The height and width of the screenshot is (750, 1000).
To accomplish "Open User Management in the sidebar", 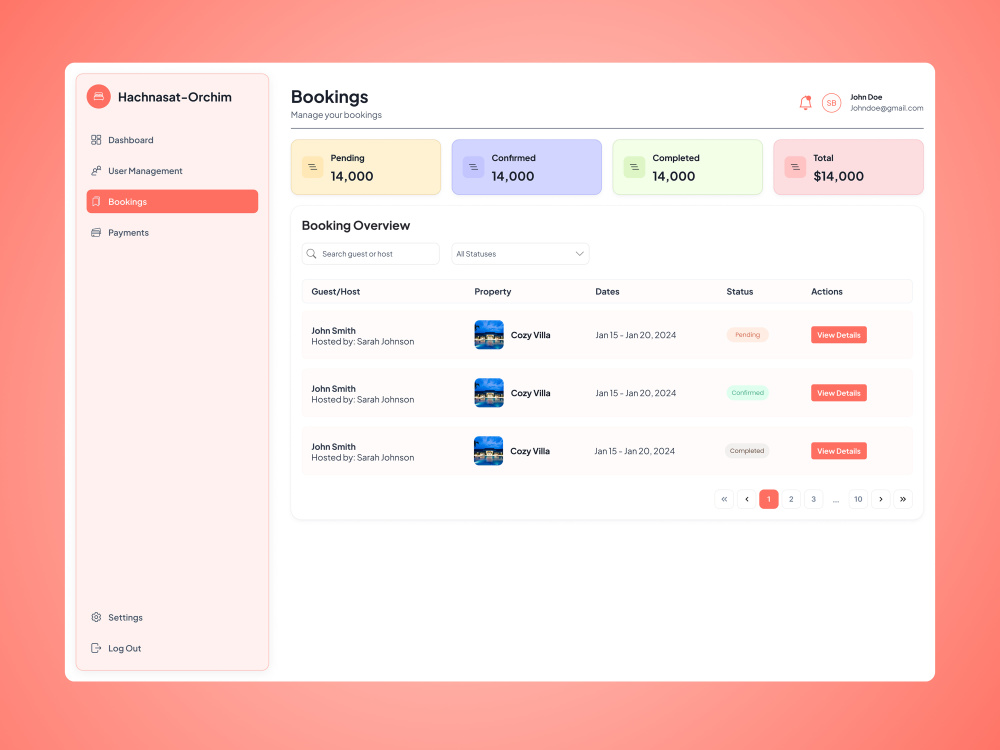I will coord(172,171).
